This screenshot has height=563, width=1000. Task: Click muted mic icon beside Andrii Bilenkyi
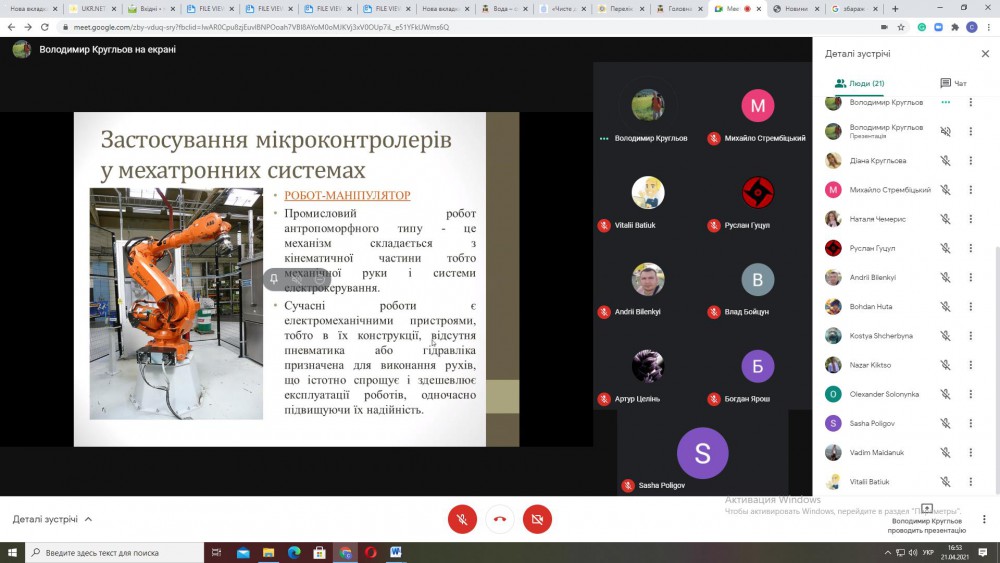click(x=945, y=277)
